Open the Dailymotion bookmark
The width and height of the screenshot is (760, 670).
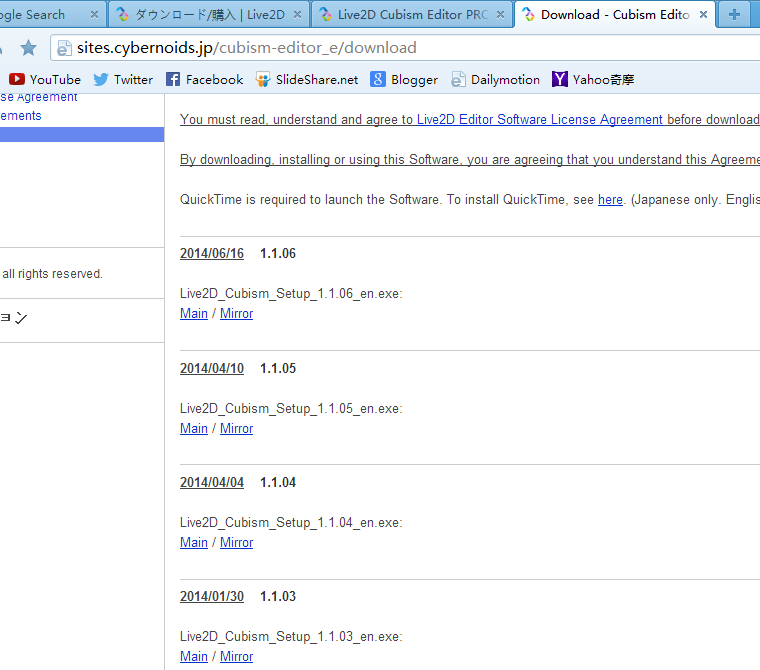click(x=495, y=80)
